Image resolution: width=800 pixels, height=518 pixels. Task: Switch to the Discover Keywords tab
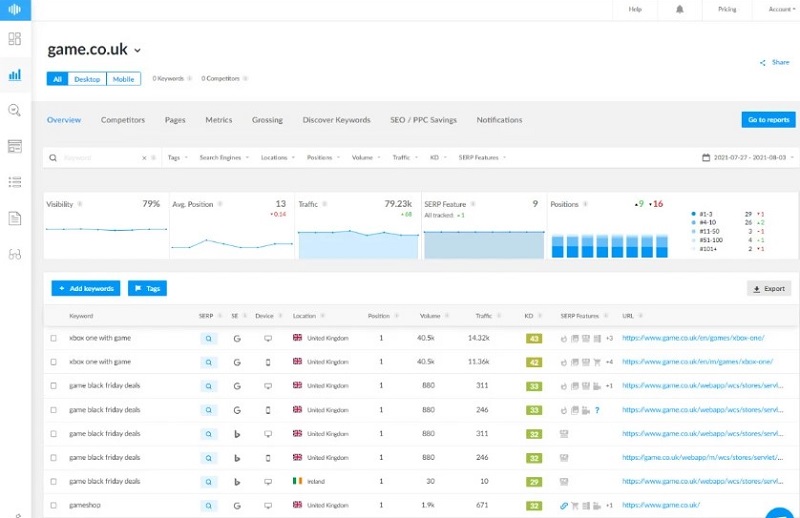(337, 120)
